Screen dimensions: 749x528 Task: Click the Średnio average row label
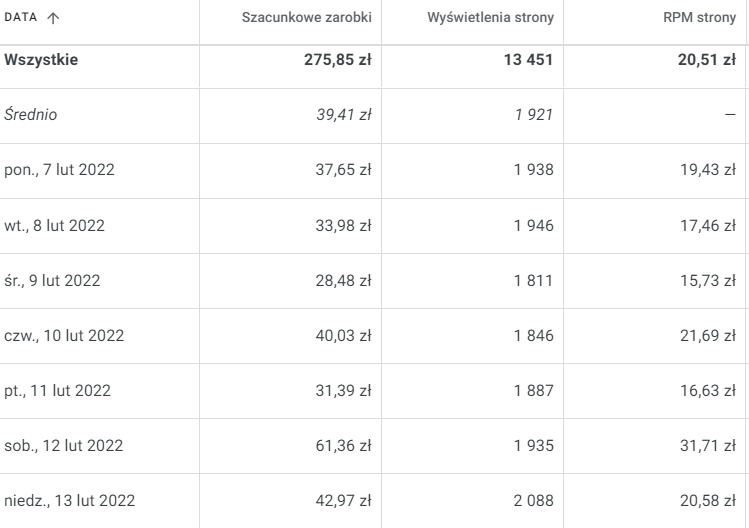[x=31, y=115]
